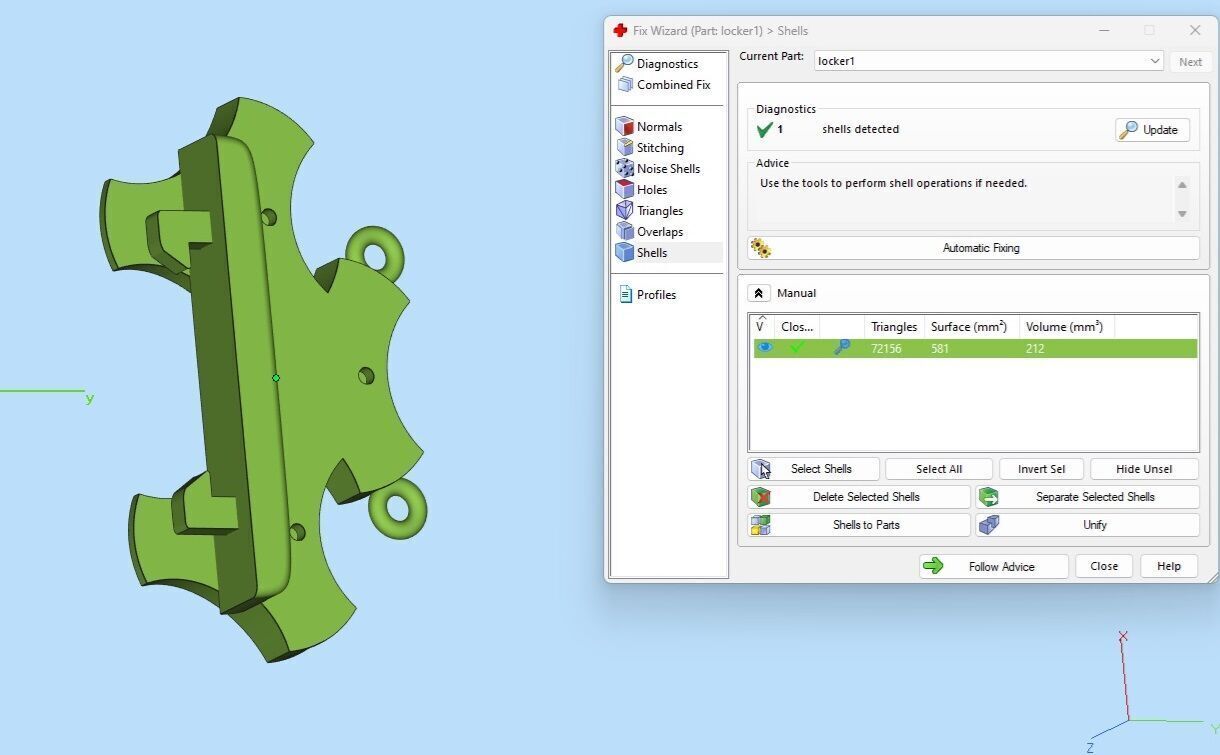Run Automatic Fixing

click(x=973, y=248)
